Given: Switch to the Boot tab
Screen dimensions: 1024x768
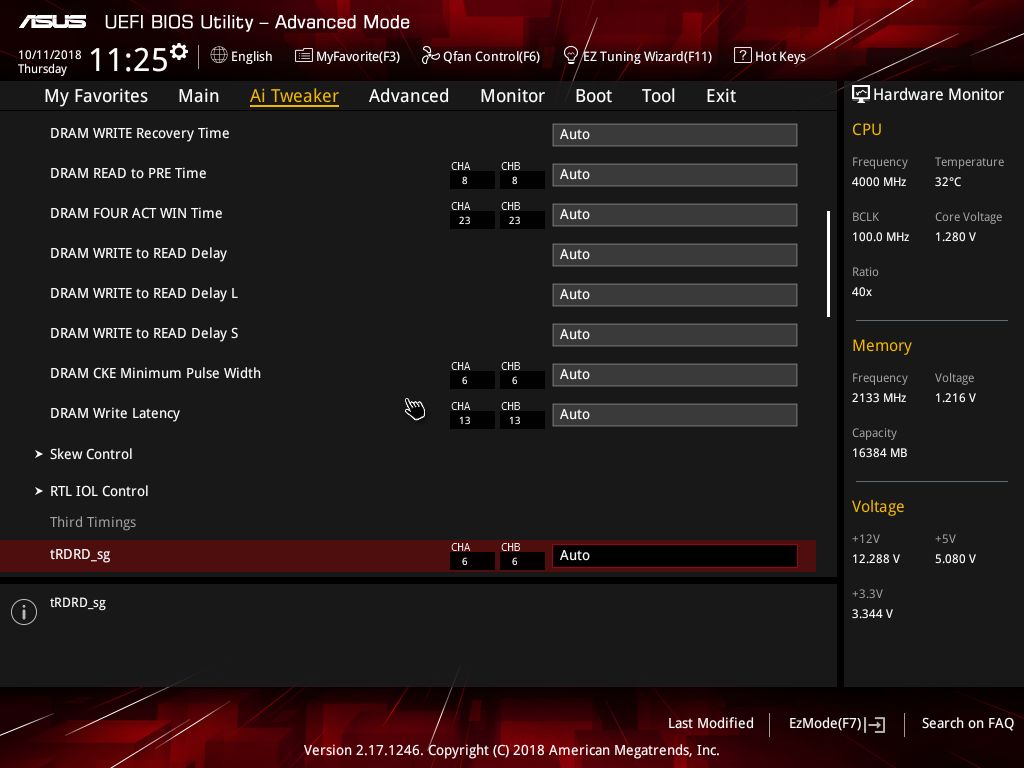Looking at the screenshot, I should pos(593,96).
